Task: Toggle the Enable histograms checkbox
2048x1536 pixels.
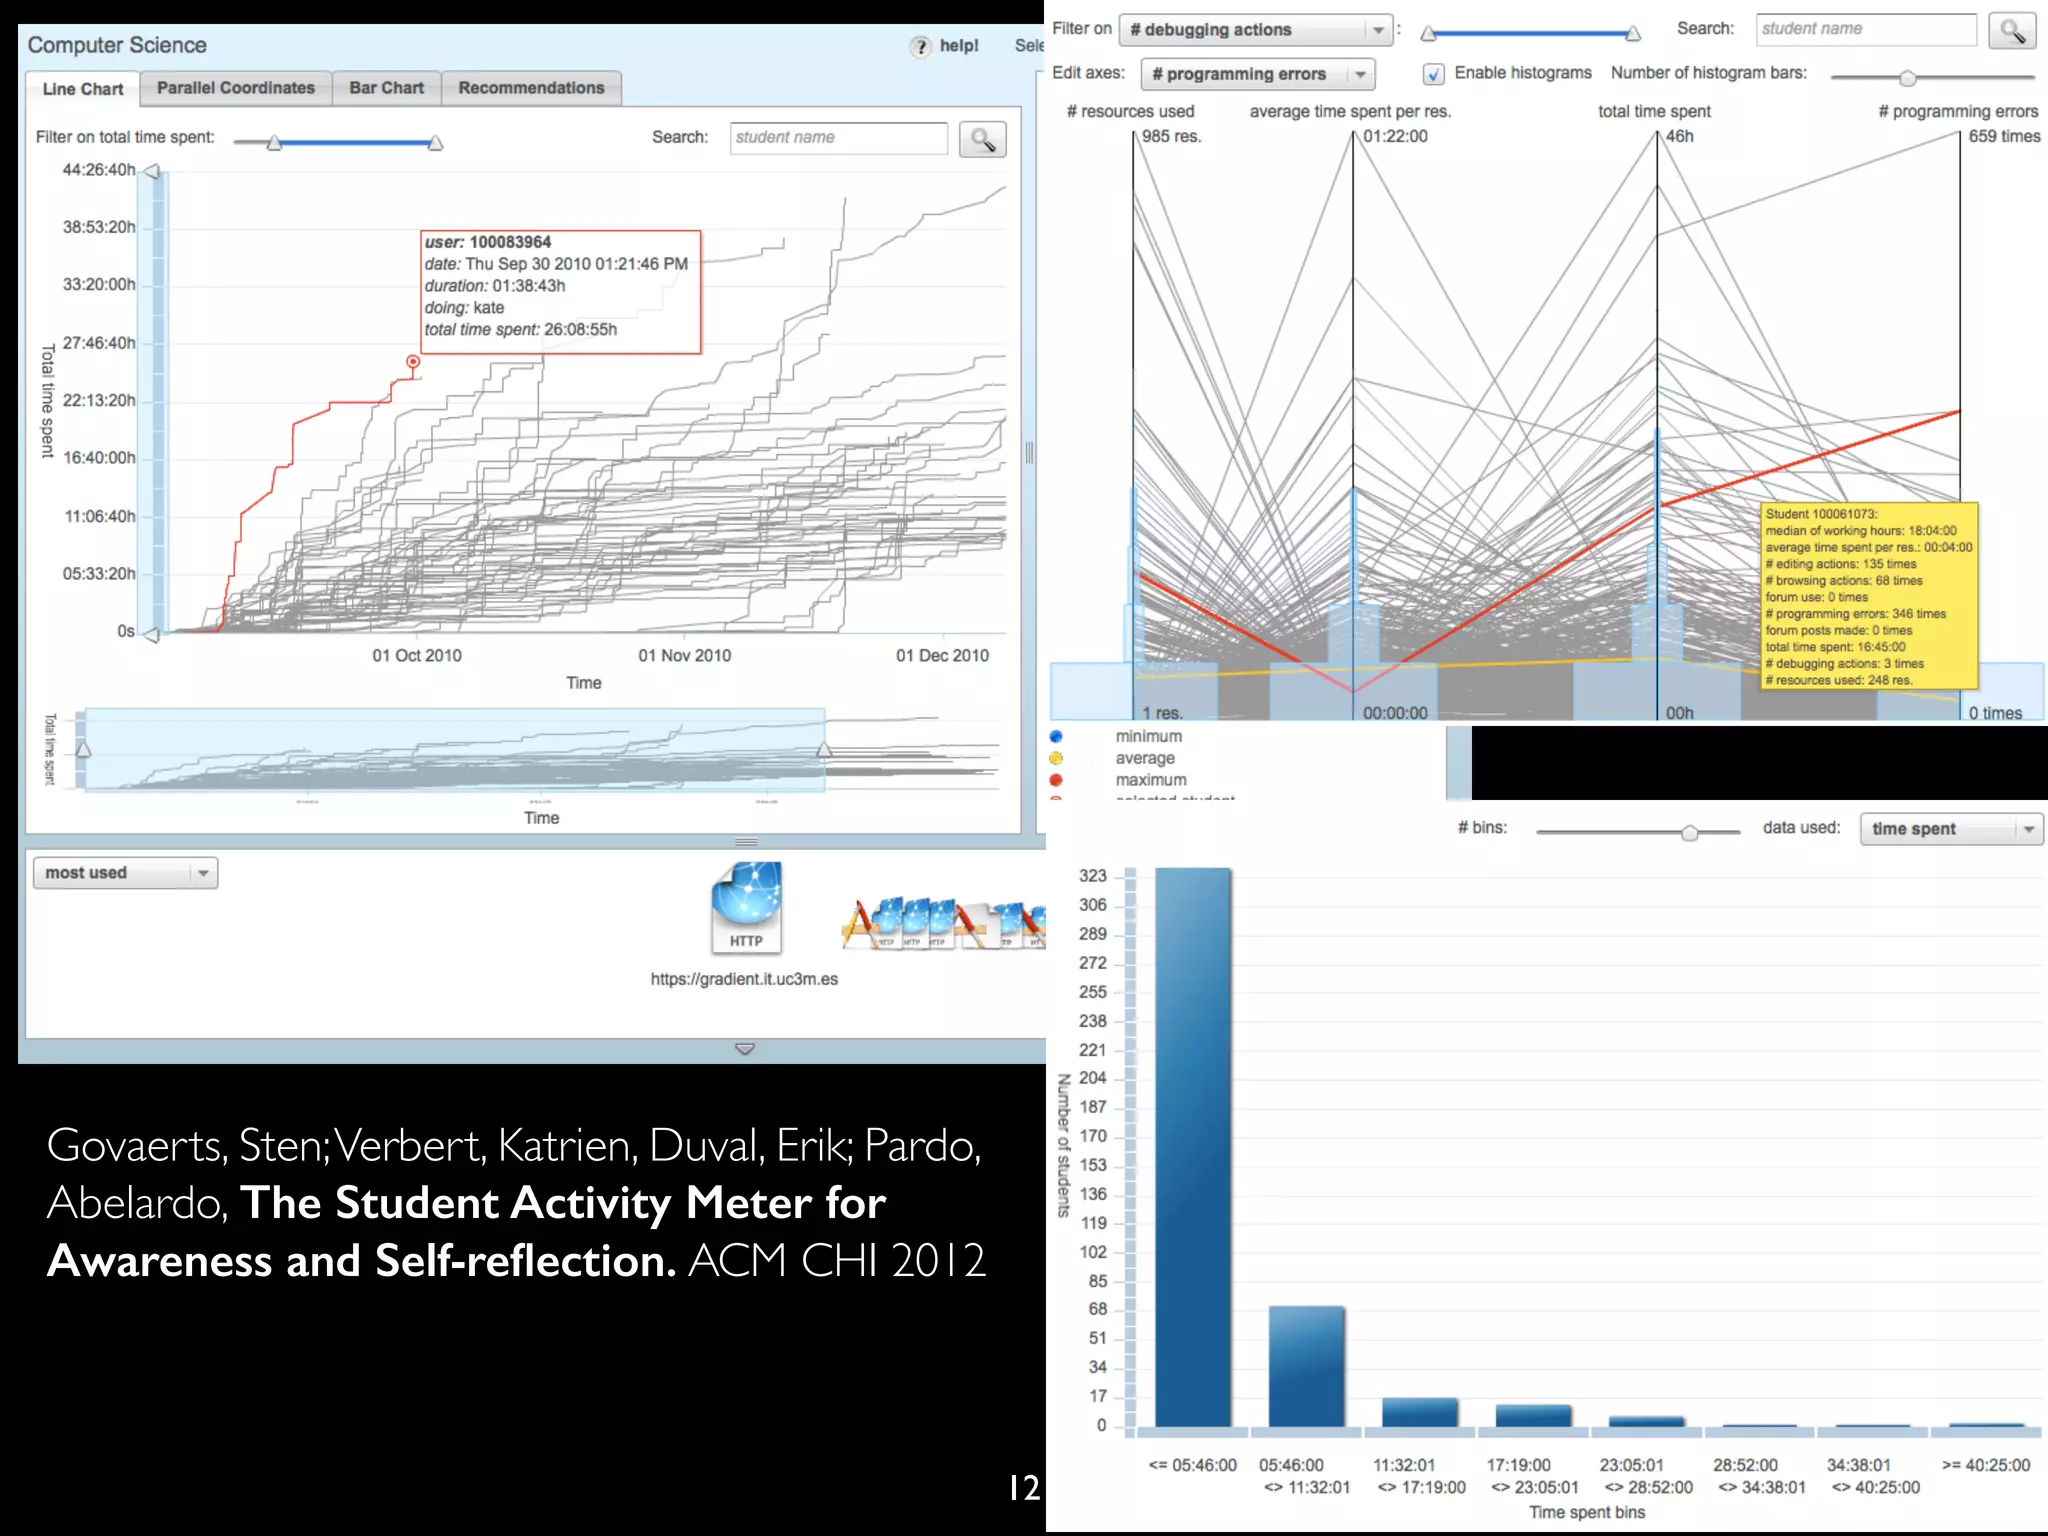Action: click(x=1433, y=74)
